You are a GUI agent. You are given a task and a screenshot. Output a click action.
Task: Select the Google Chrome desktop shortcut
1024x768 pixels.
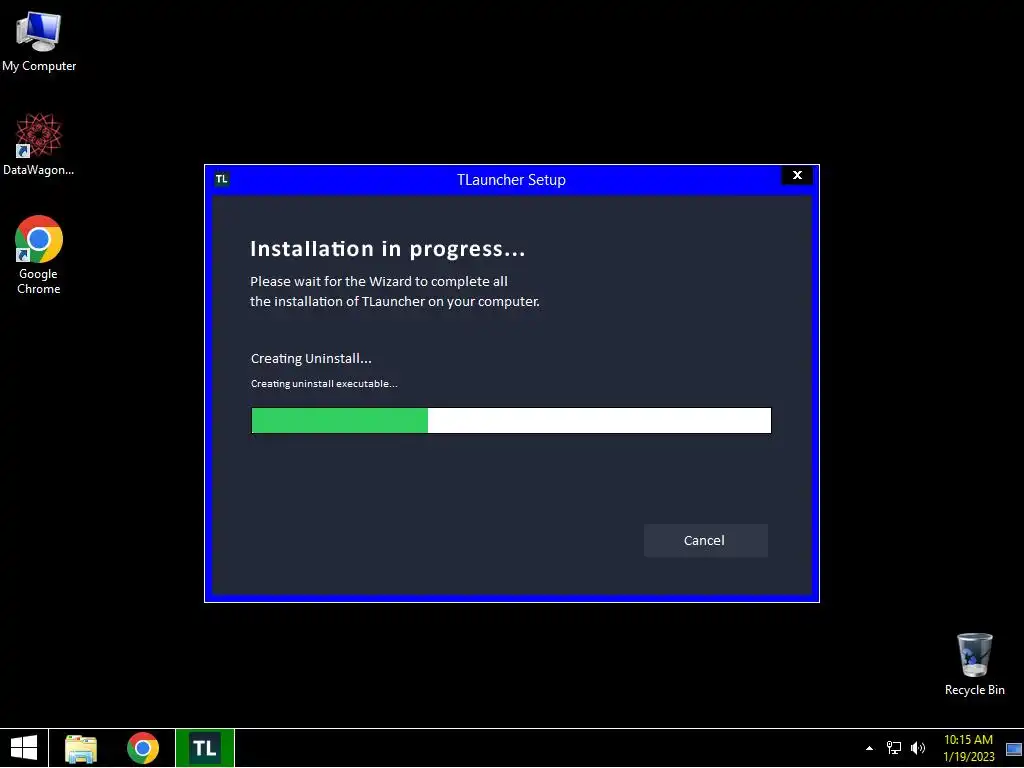39,255
